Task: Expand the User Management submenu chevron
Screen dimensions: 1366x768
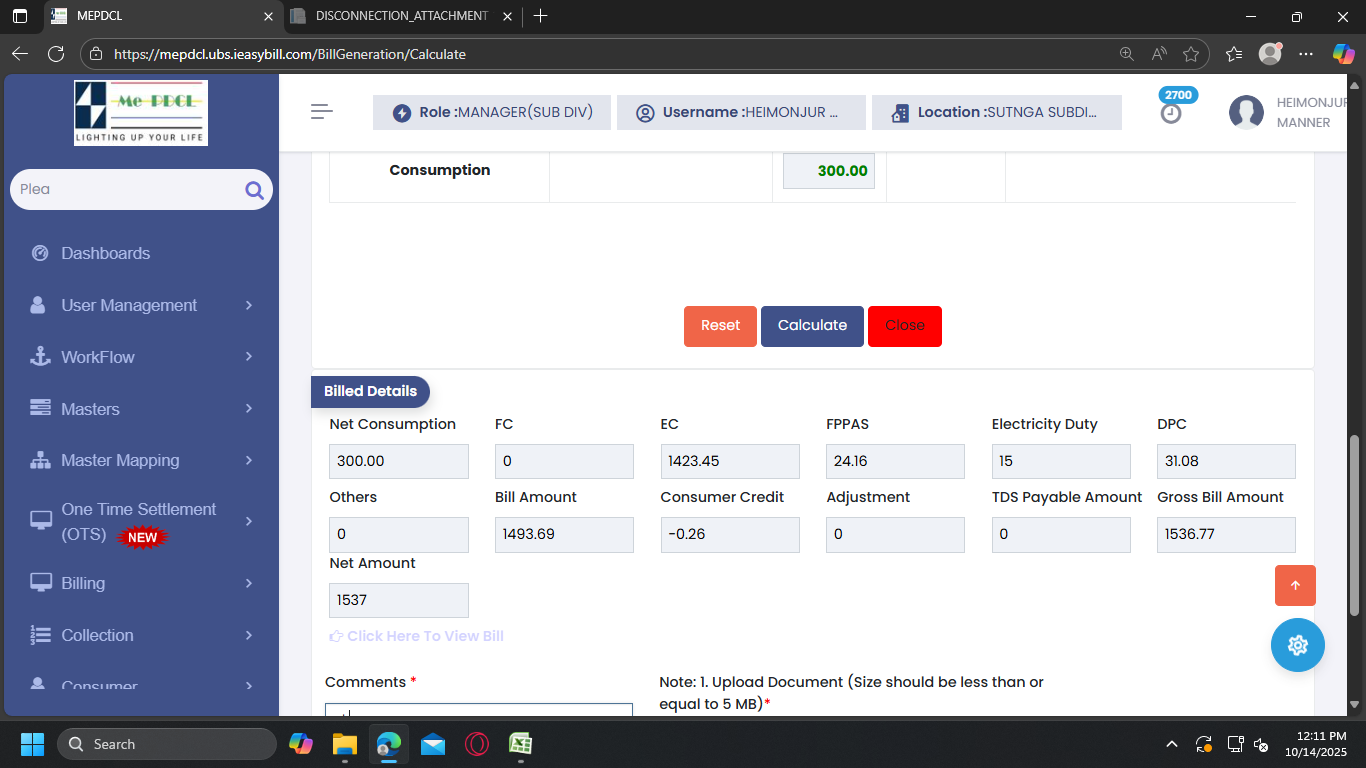Action: (x=249, y=305)
